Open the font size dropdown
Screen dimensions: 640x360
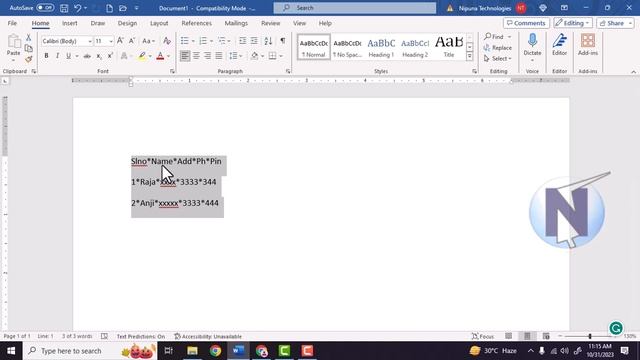(x=111, y=41)
